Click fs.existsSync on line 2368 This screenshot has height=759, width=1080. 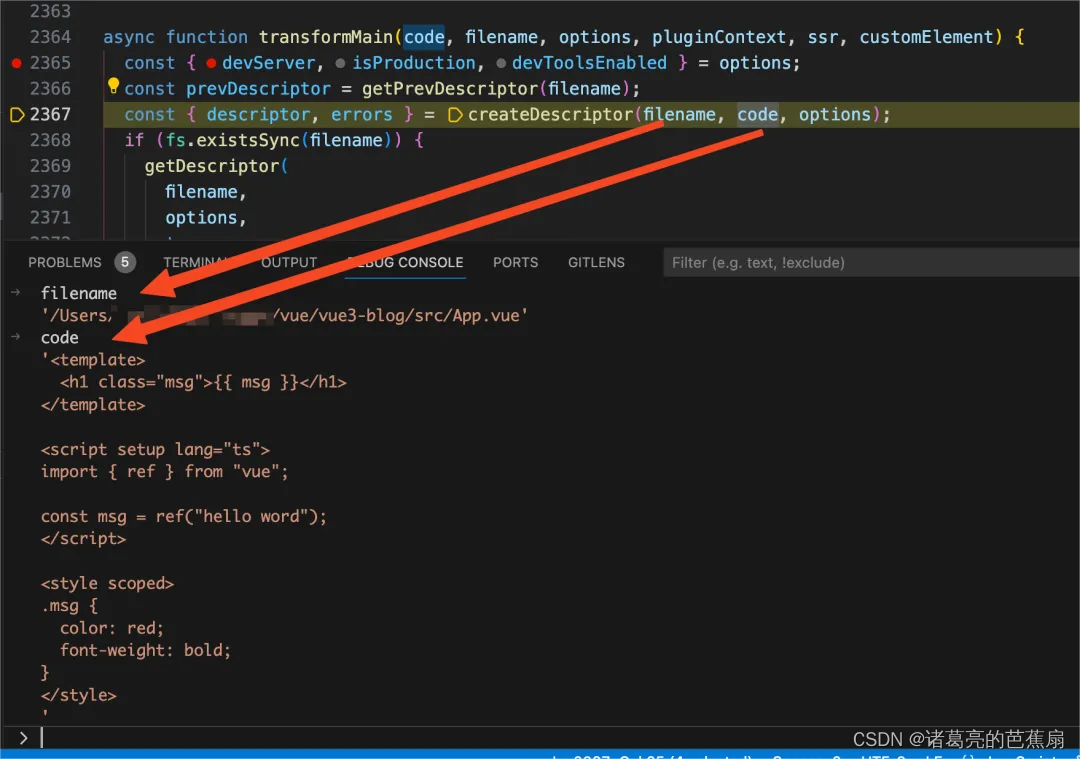click(233, 141)
